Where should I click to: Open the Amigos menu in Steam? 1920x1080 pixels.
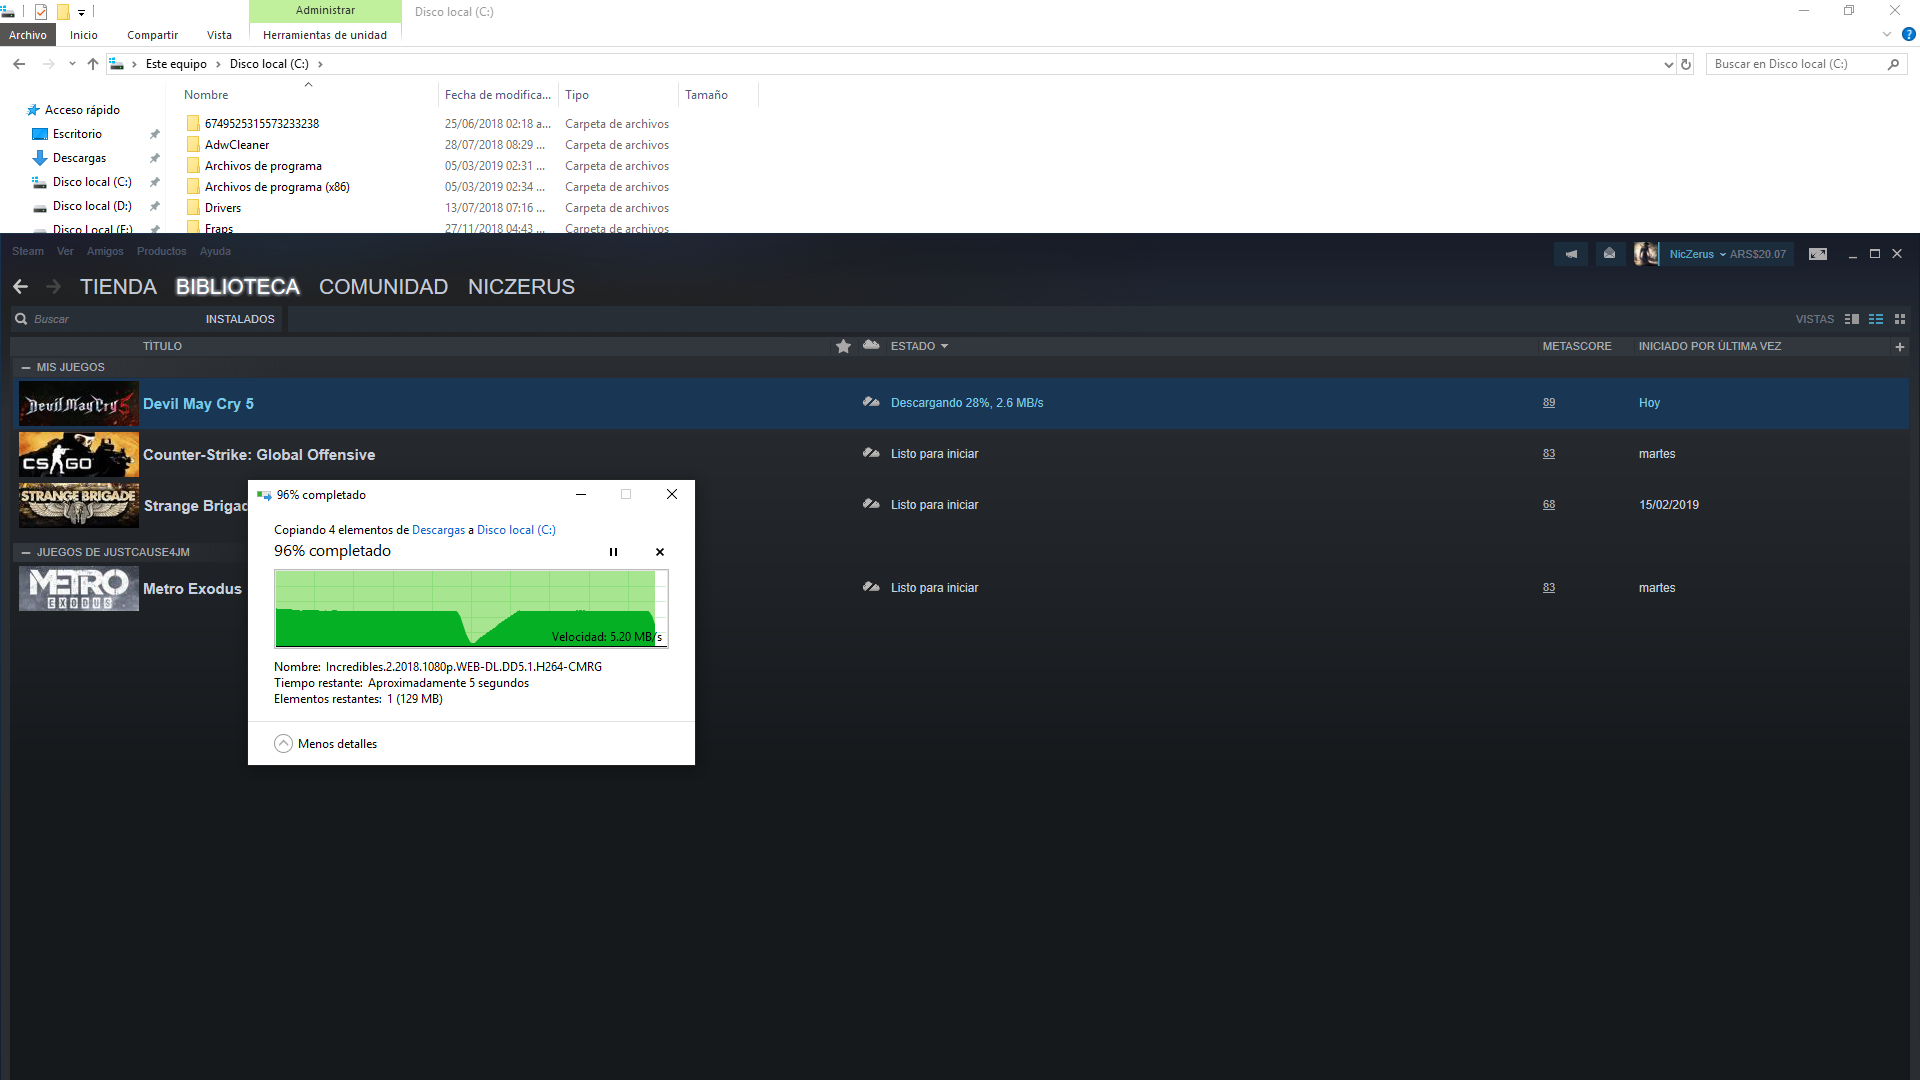pyautogui.click(x=105, y=251)
